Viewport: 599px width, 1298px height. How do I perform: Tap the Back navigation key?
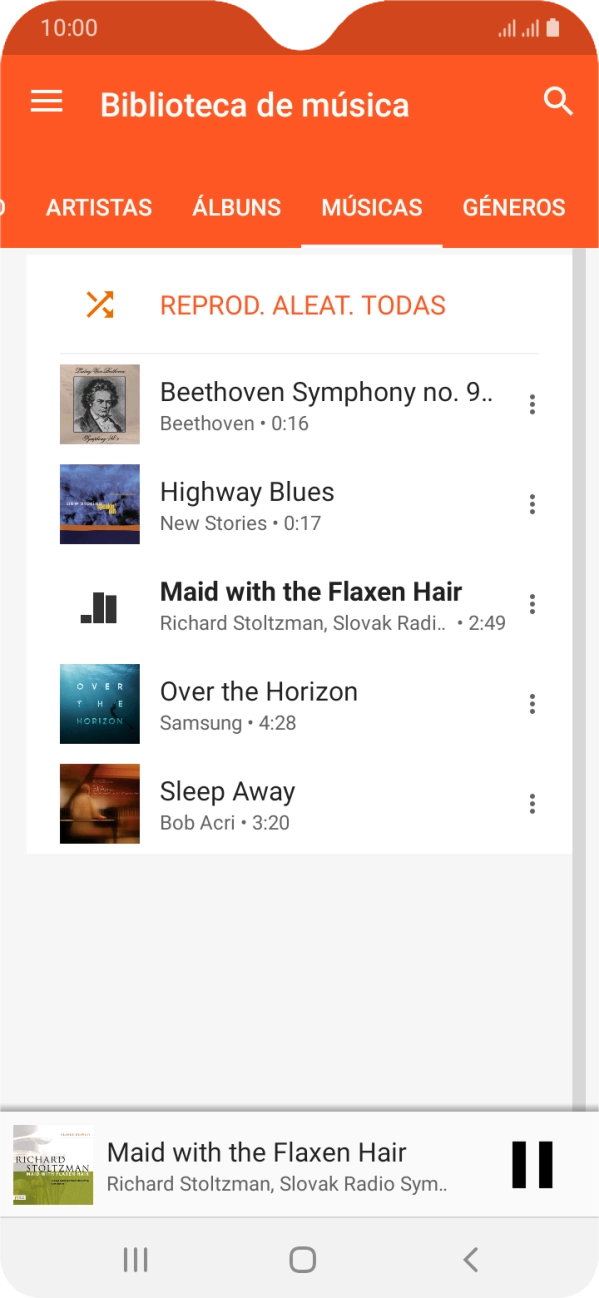click(x=469, y=1259)
